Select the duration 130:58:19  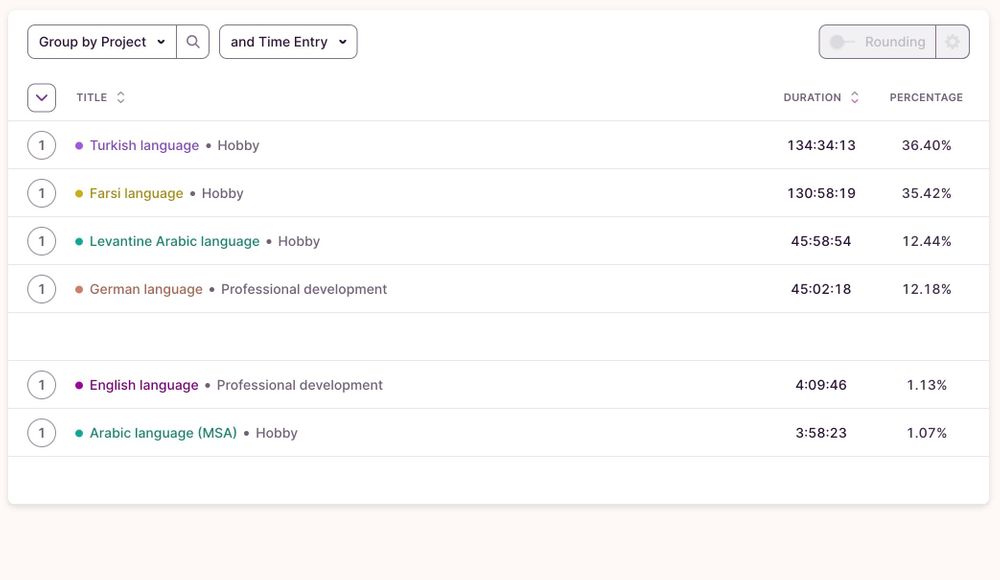821,193
